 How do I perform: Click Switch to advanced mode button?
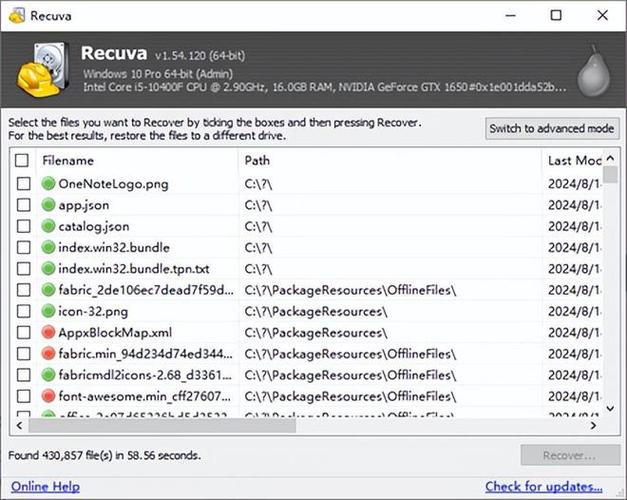click(552, 128)
